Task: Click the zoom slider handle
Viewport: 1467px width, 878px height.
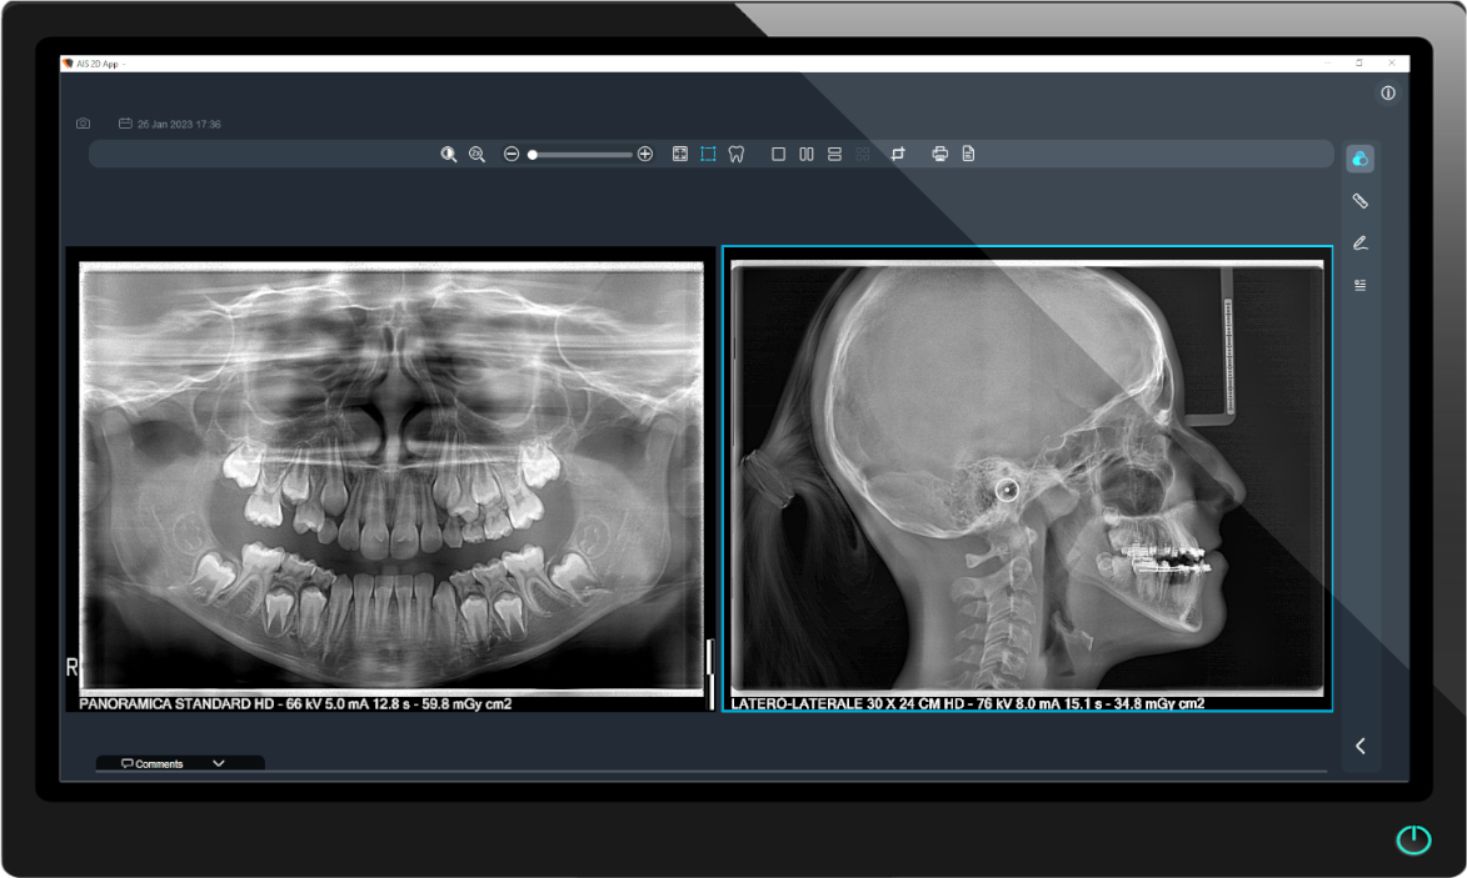Action: 533,155
